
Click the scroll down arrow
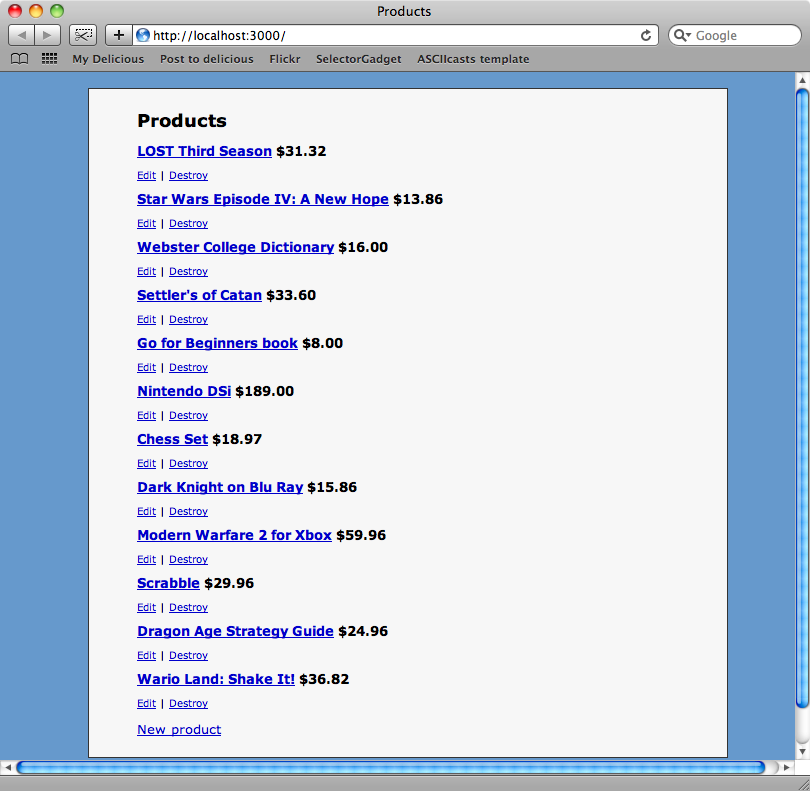802,752
